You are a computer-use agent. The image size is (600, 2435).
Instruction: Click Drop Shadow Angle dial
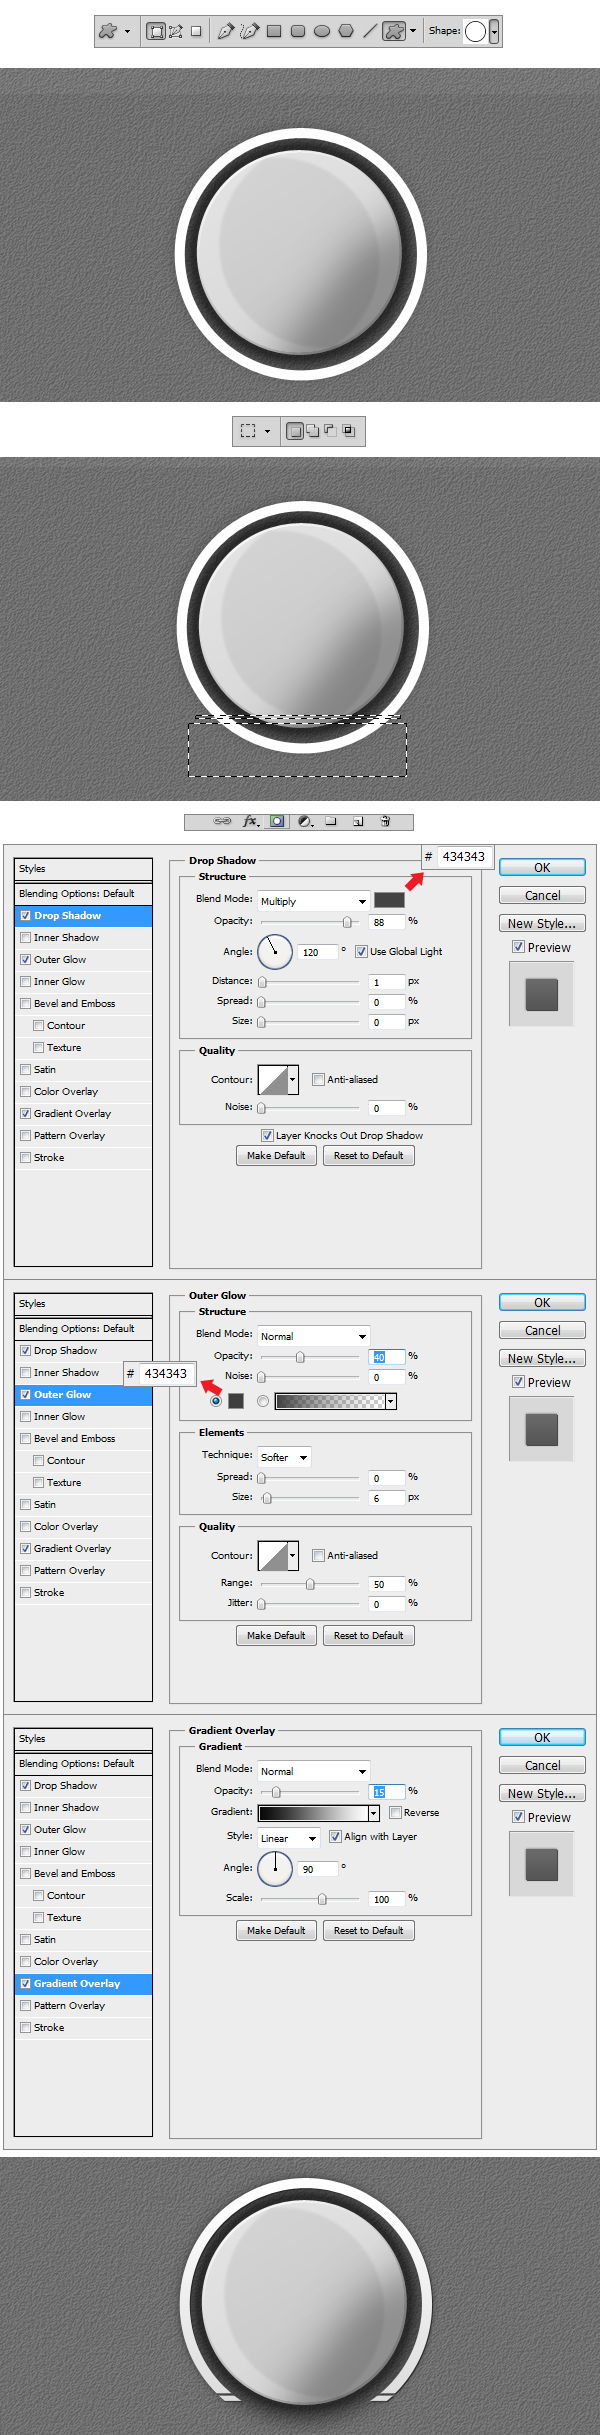pos(275,952)
